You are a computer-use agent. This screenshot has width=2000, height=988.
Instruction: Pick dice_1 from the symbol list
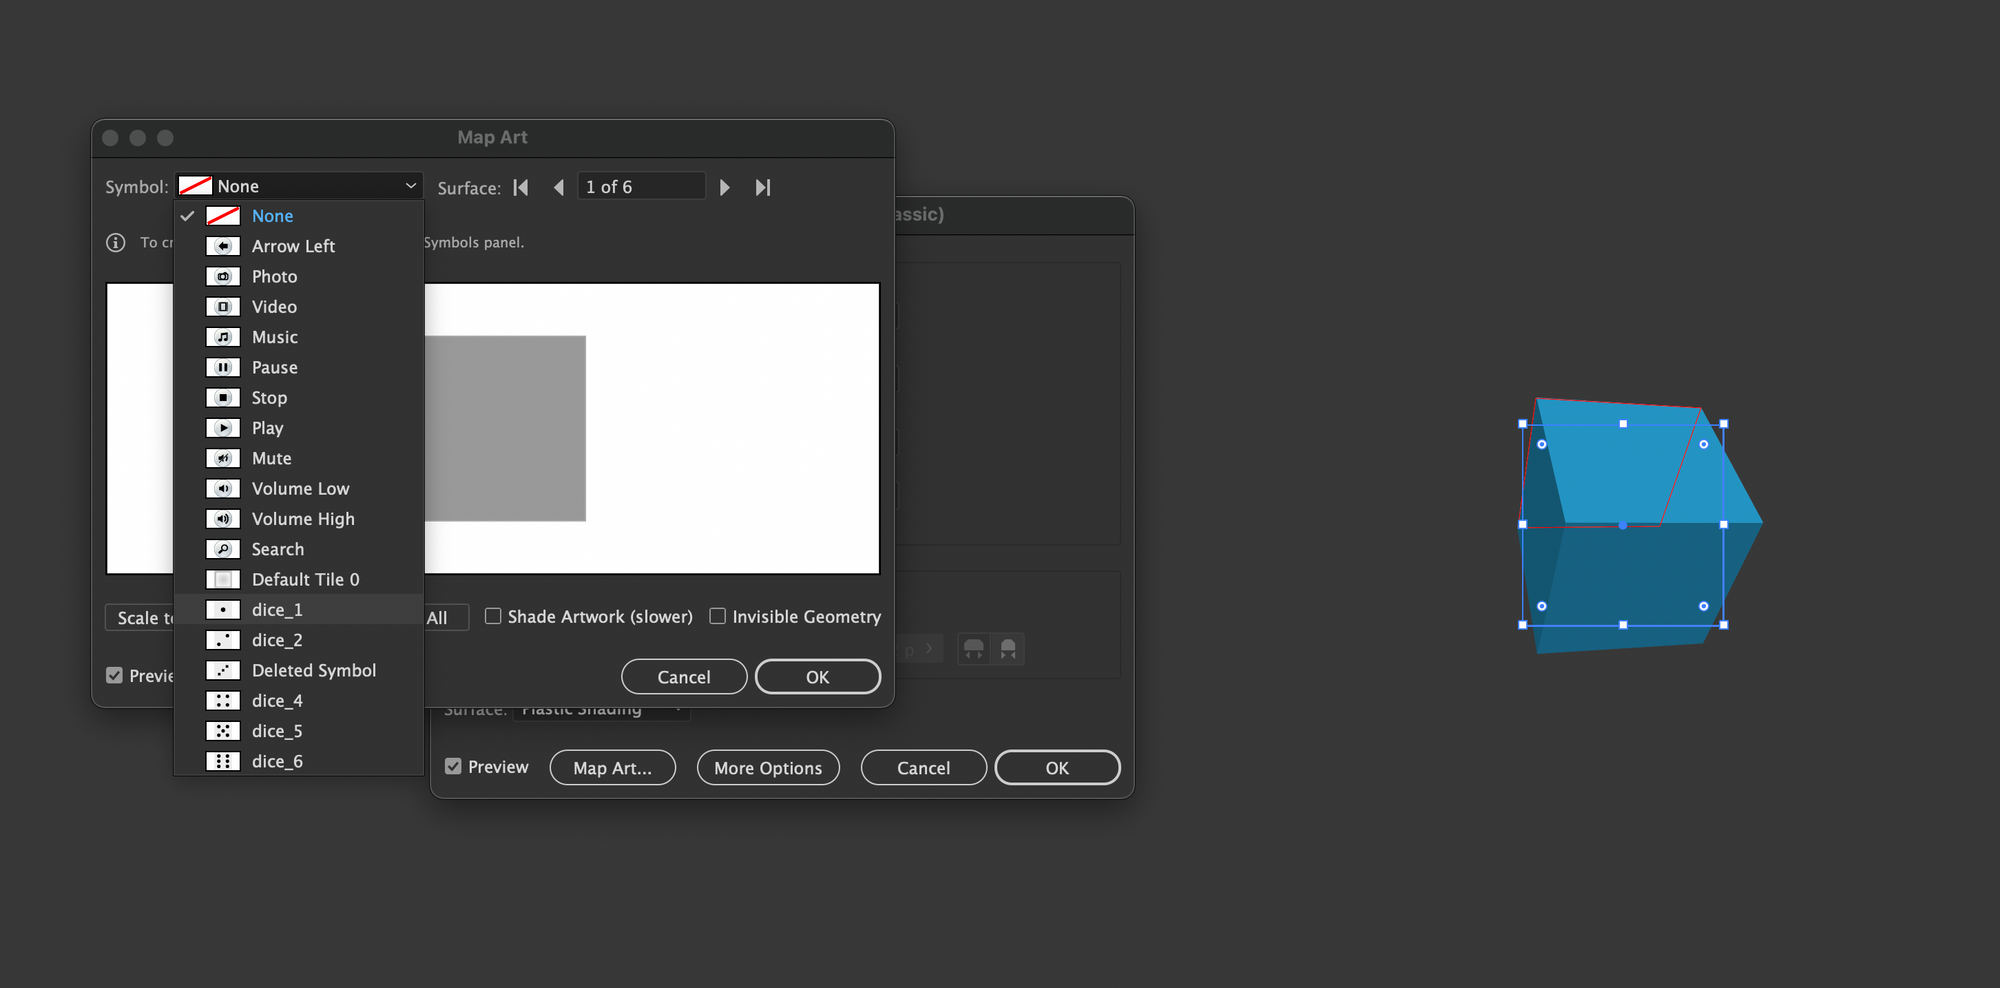(299, 610)
